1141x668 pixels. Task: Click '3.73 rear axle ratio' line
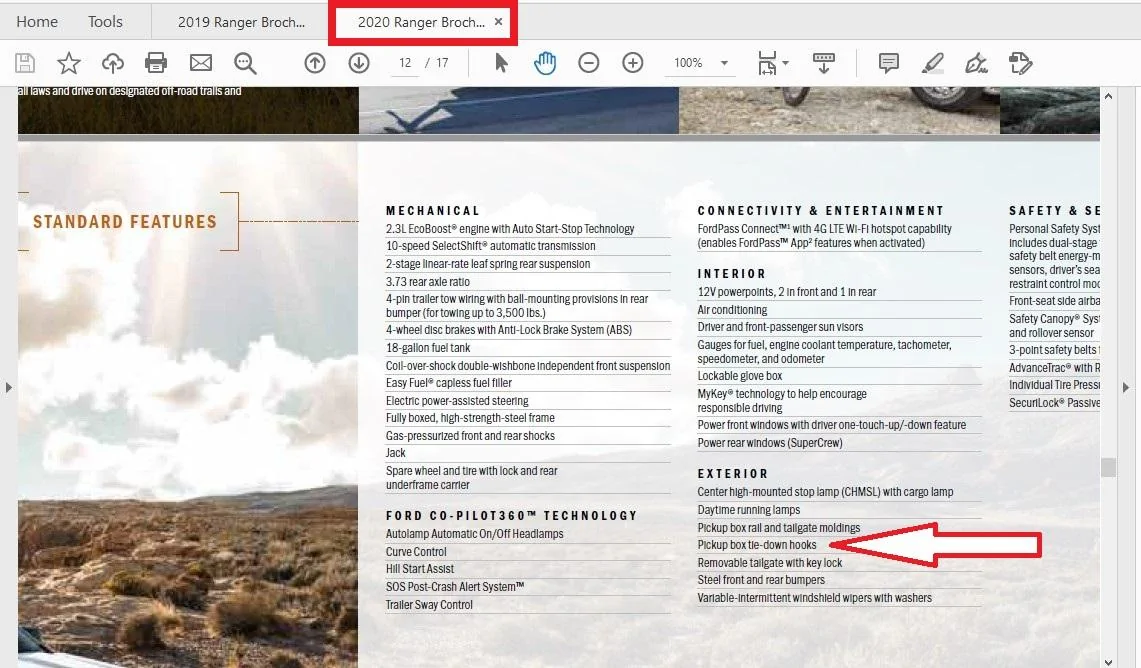pos(428,282)
